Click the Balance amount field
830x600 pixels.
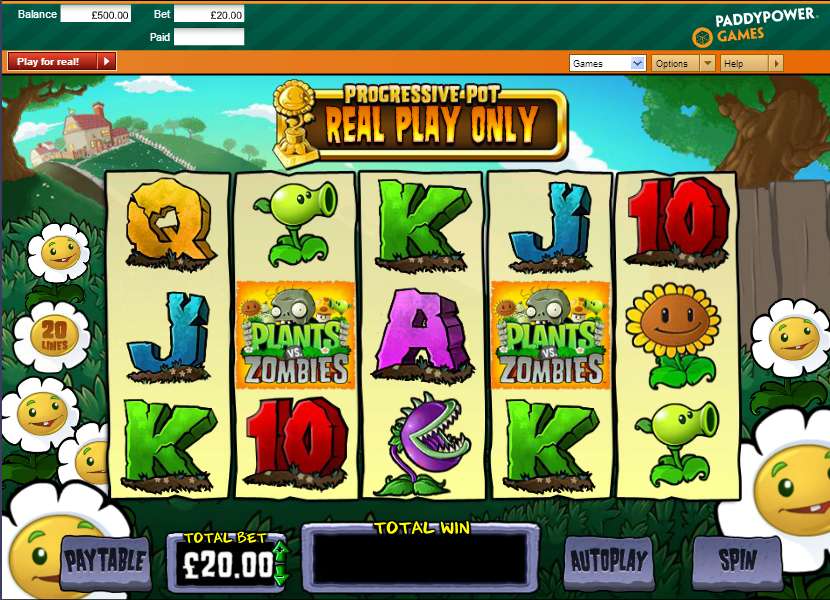pyautogui.click(x=96, y=14)
